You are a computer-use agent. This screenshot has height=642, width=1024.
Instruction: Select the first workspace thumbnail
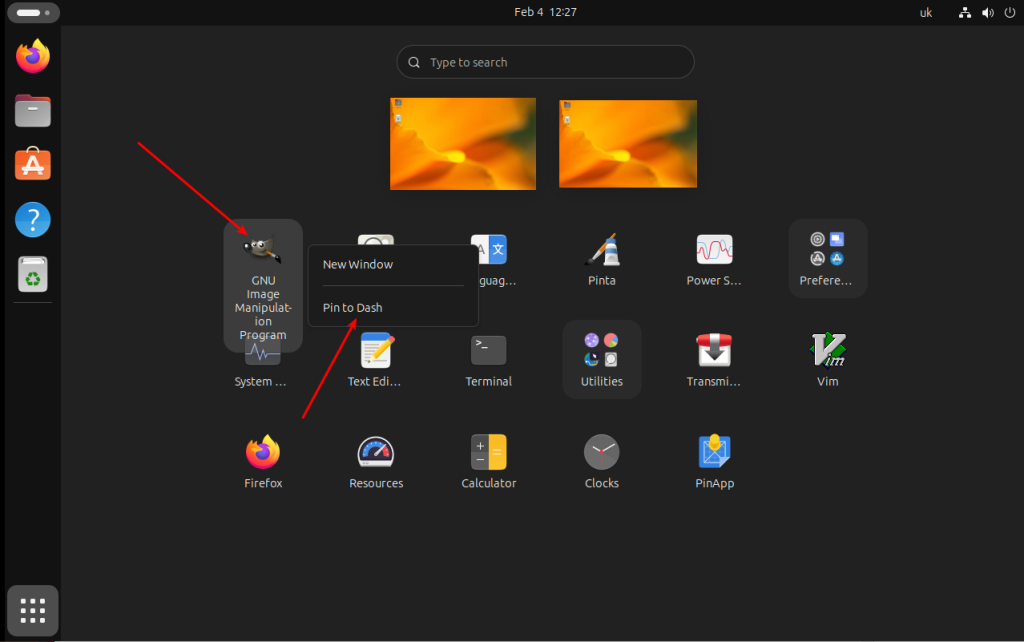coord(463,144)
